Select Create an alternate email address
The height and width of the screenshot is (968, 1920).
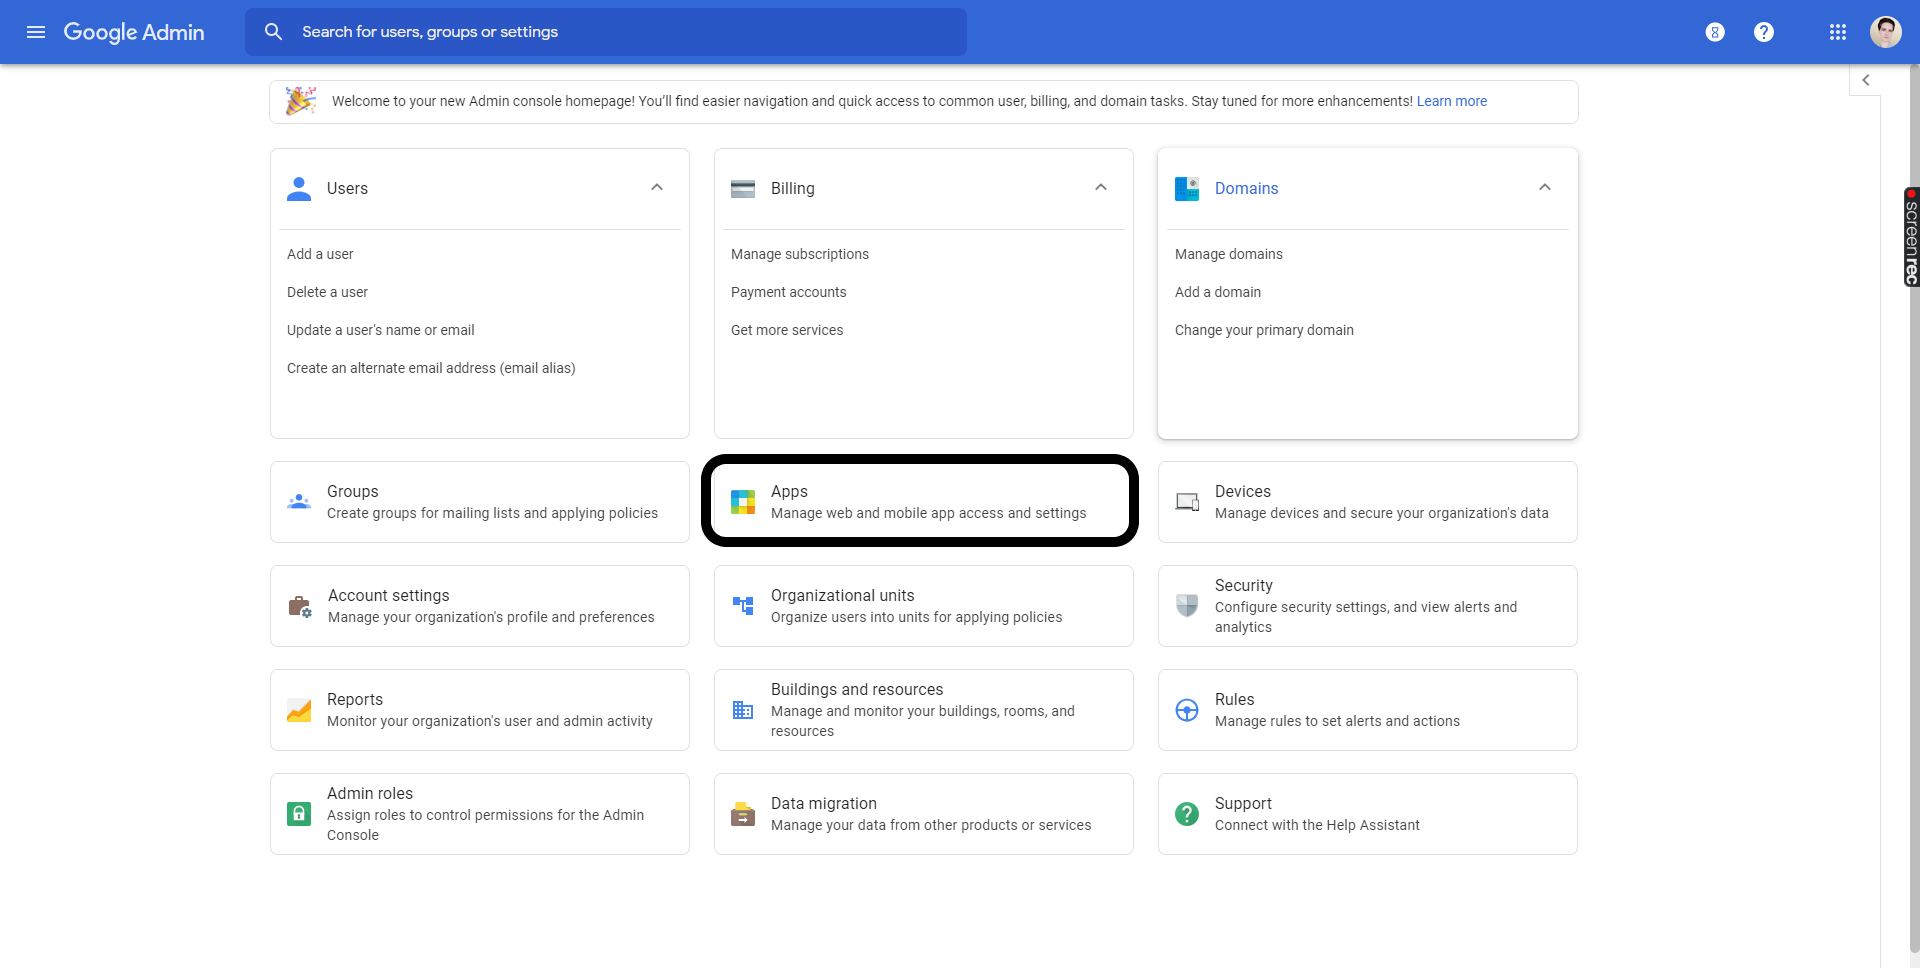pos(431,368)
